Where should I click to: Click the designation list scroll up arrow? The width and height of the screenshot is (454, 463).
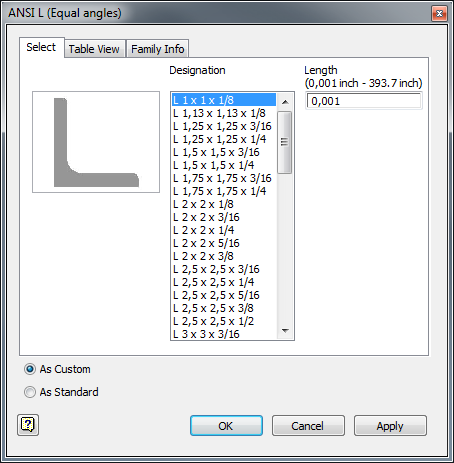[285, 102]
